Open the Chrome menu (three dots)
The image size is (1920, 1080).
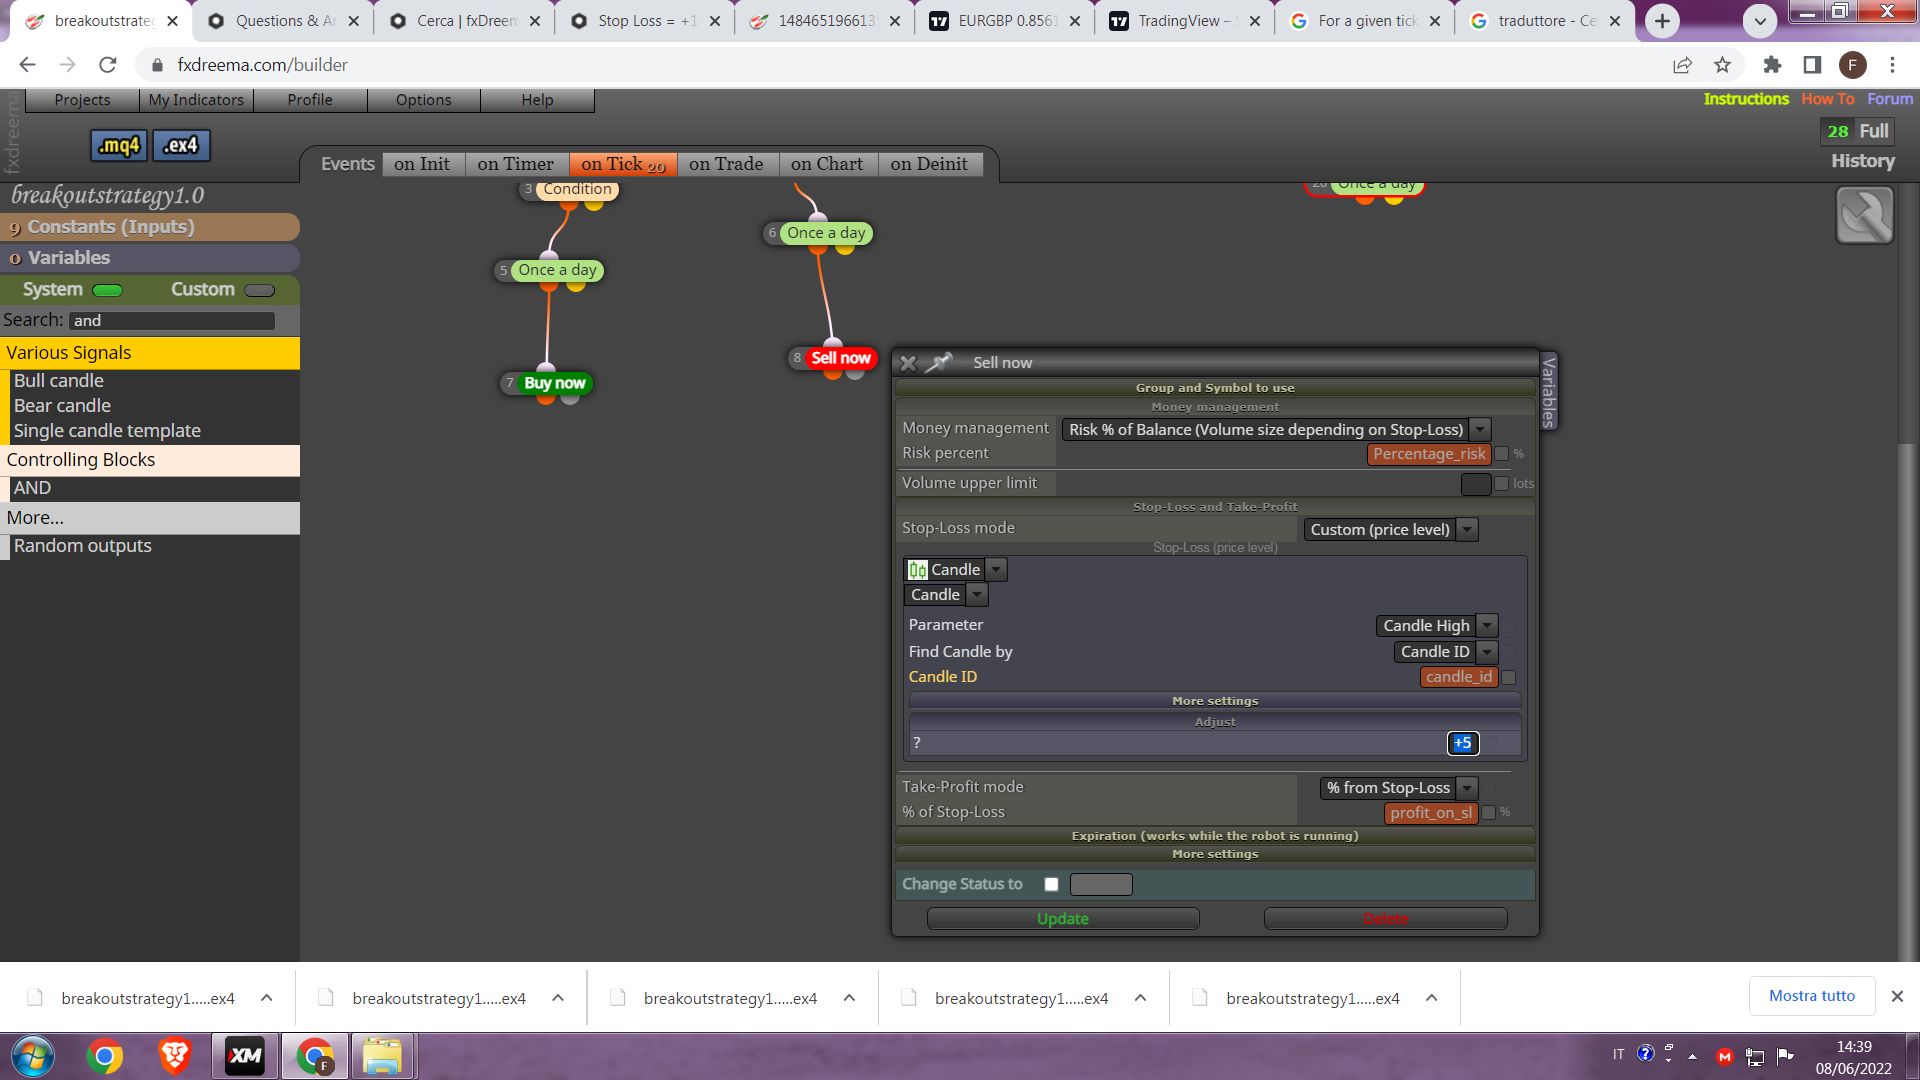1892,65
